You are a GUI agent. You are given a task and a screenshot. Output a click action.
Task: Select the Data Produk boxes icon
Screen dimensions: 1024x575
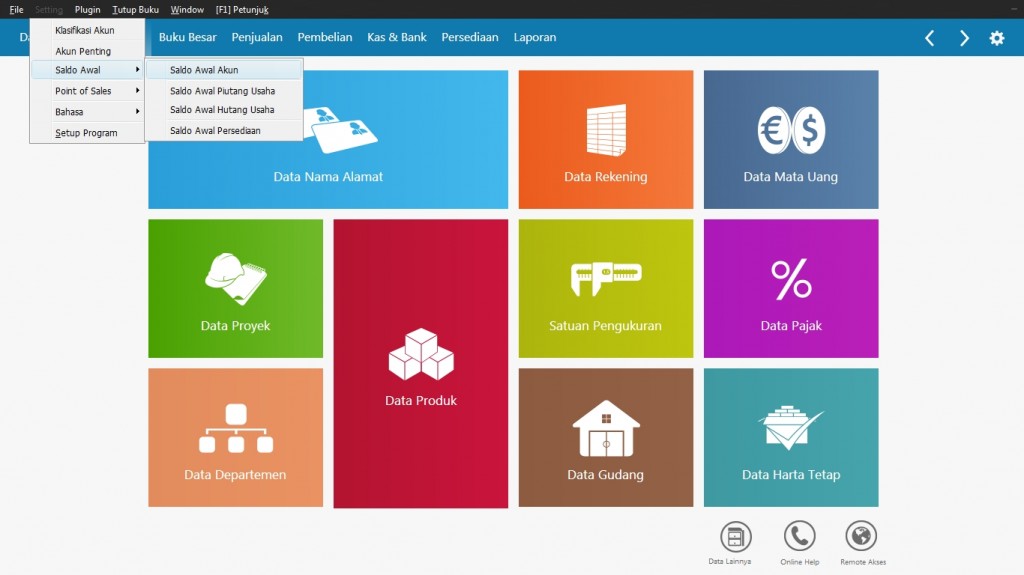pos(420,354)
